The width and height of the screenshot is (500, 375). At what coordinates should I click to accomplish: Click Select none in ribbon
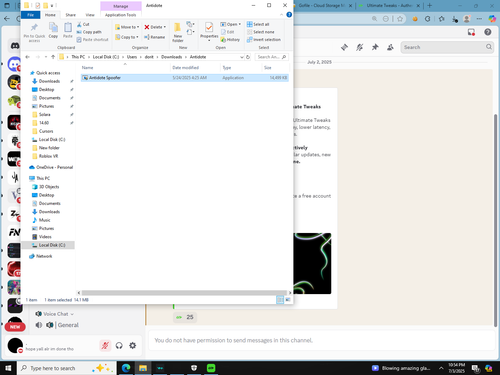tap(261, 32)
